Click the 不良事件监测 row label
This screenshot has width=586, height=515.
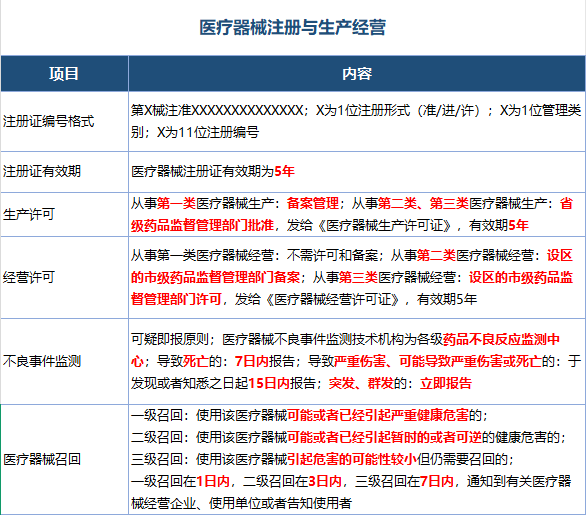42,361
